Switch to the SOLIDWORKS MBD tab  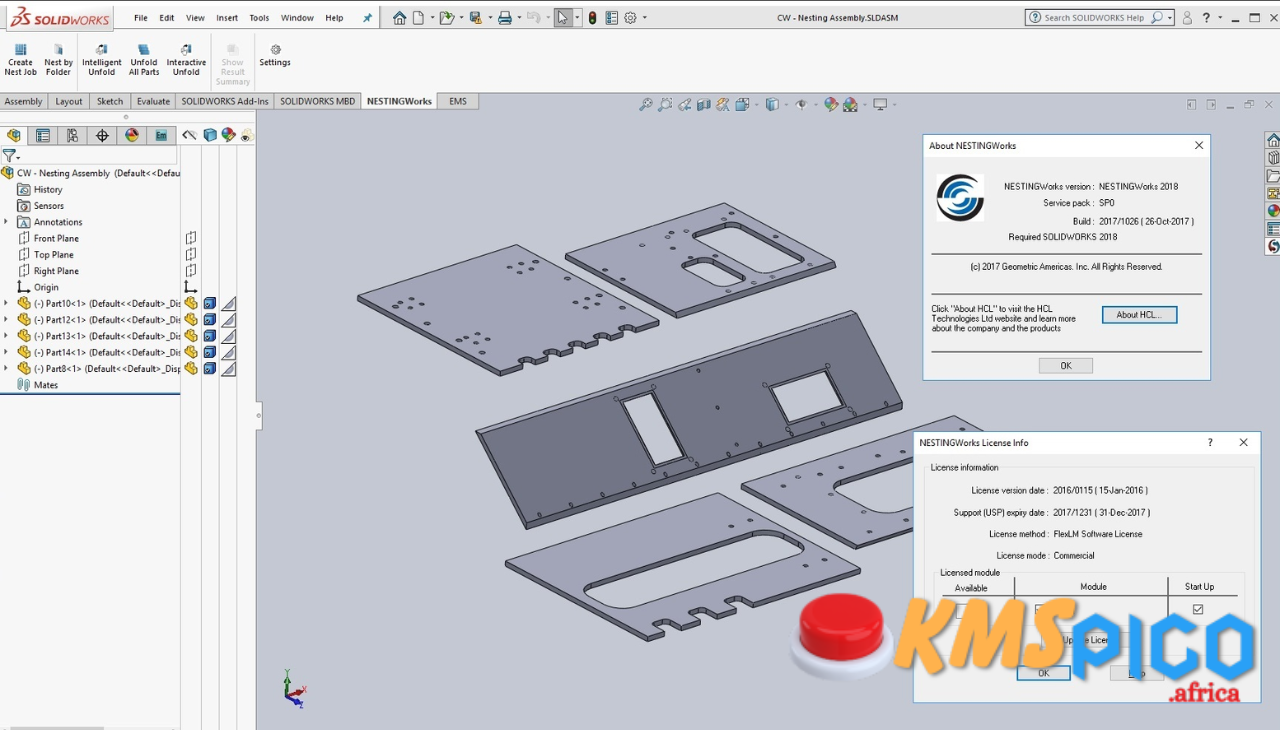(317, 101)
